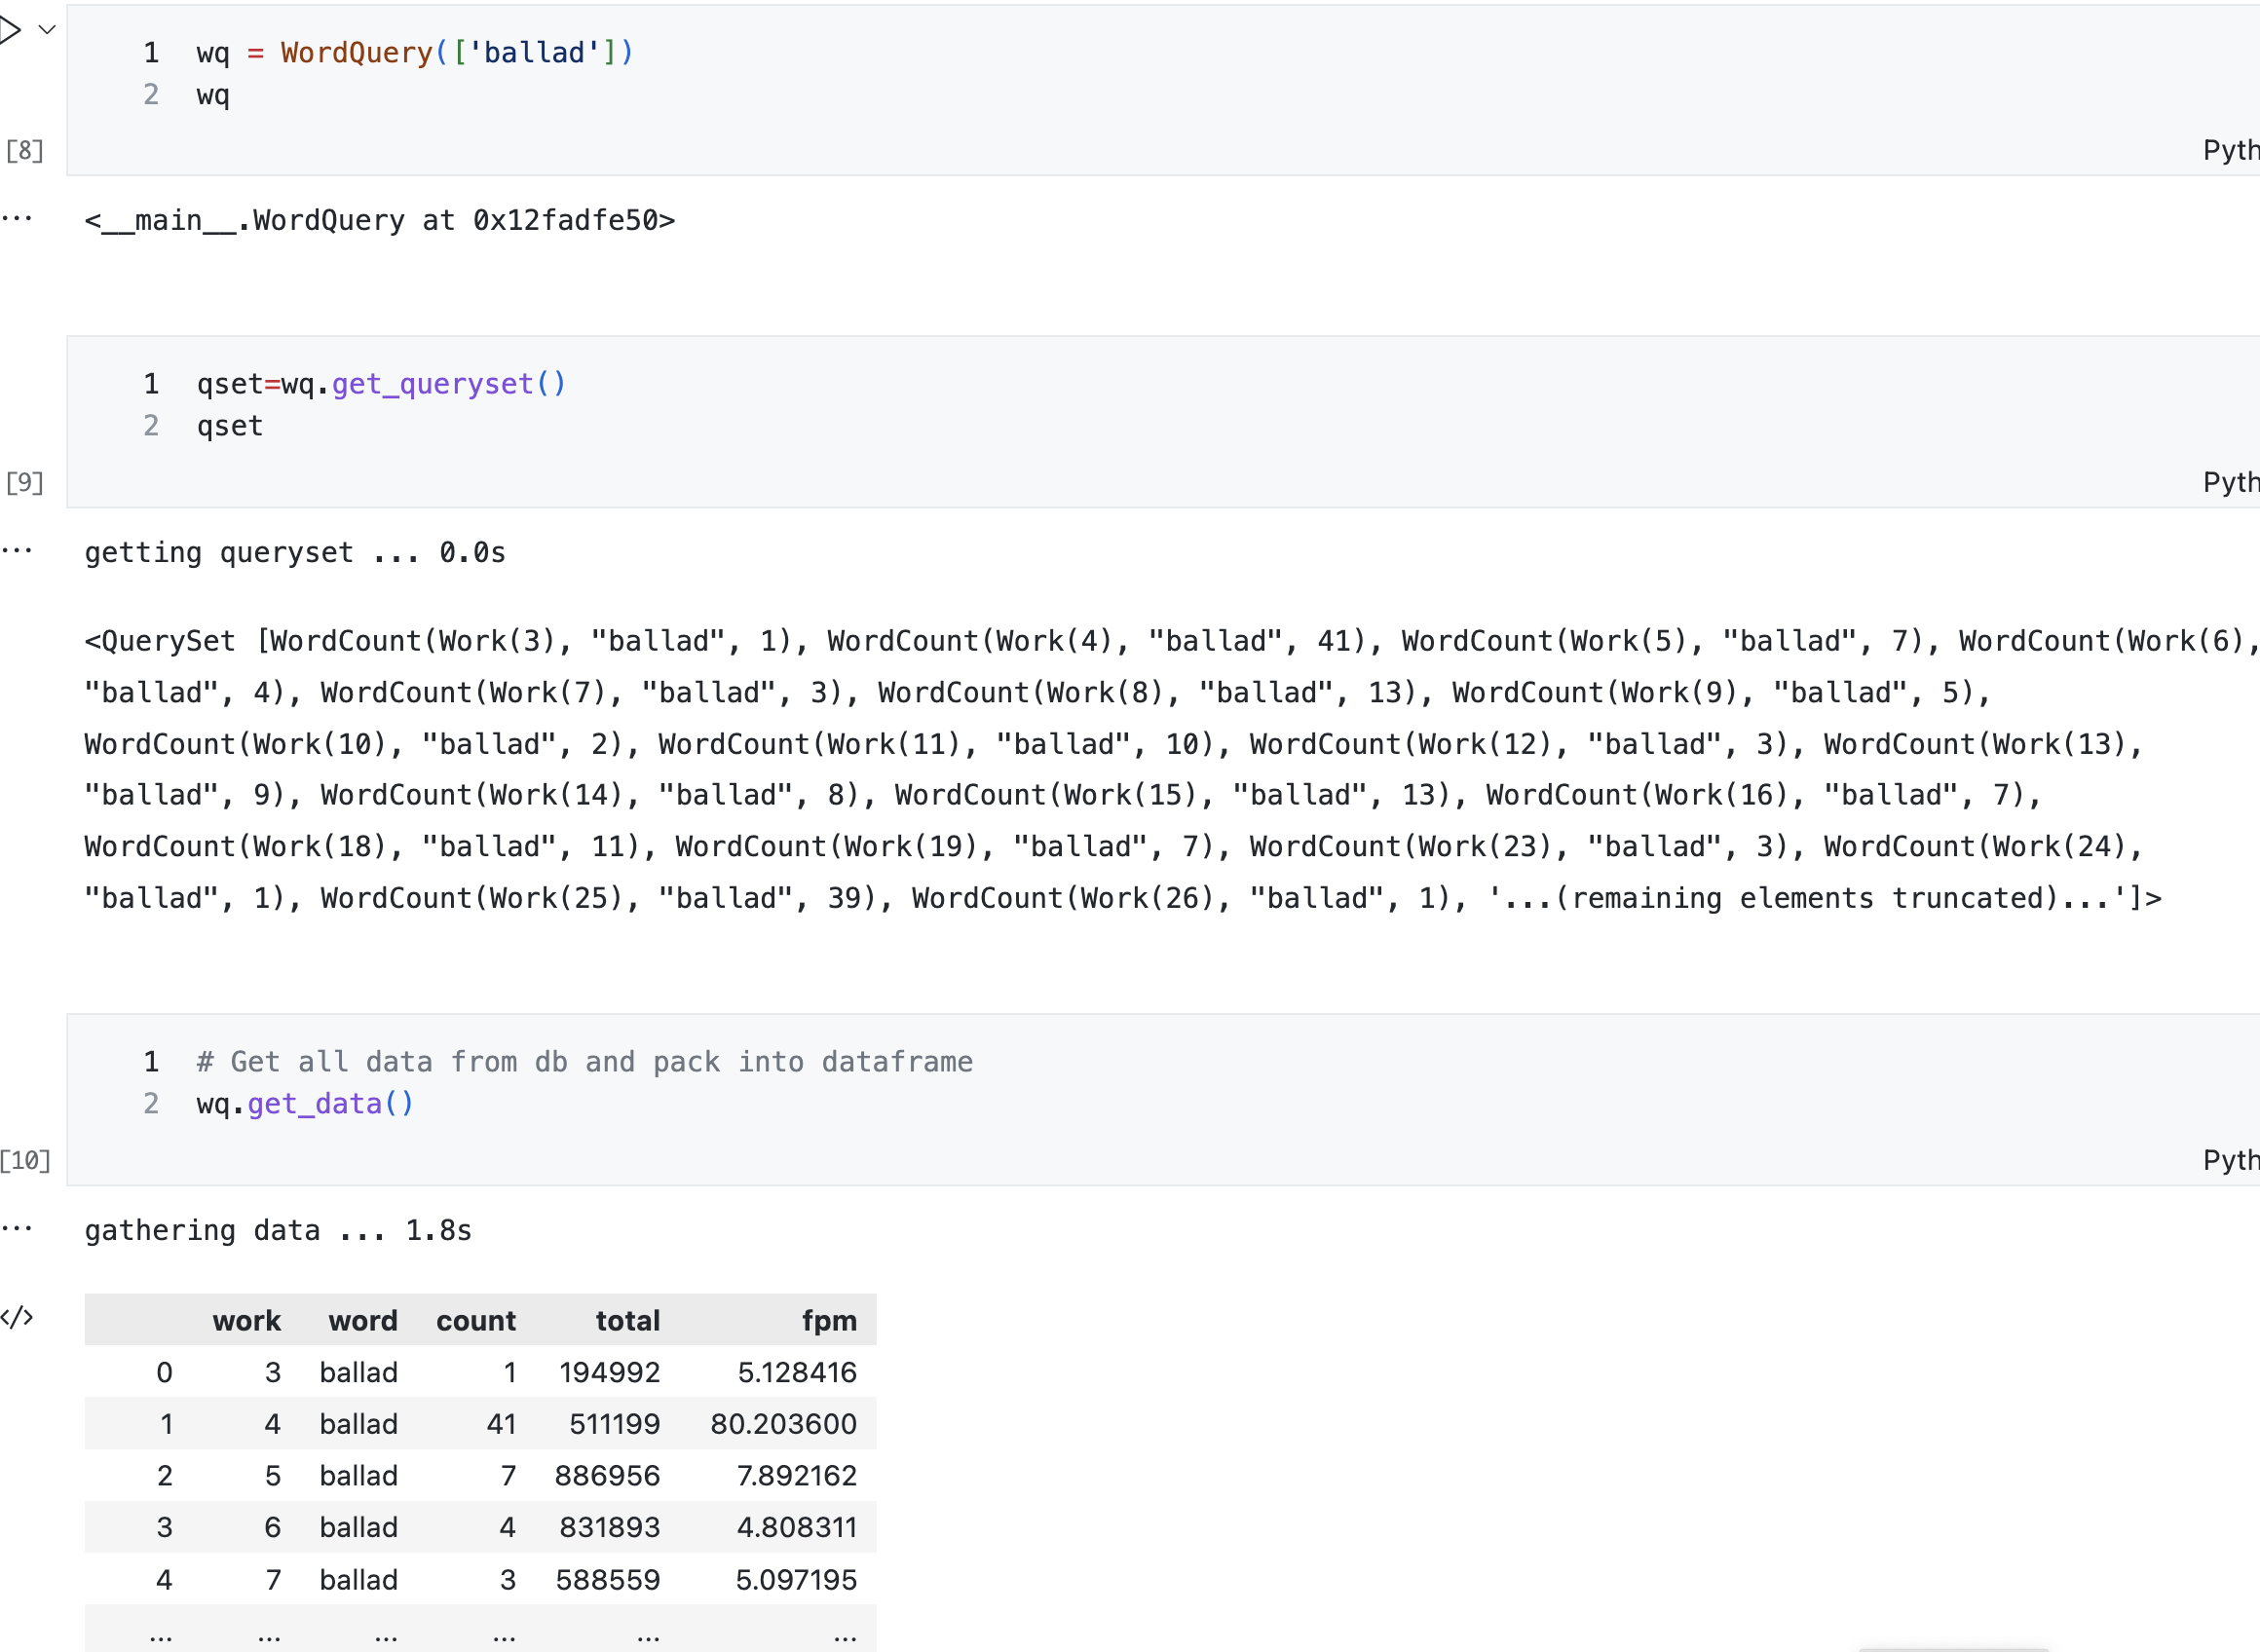Open output actions ellipsis for cell 8

17,218
